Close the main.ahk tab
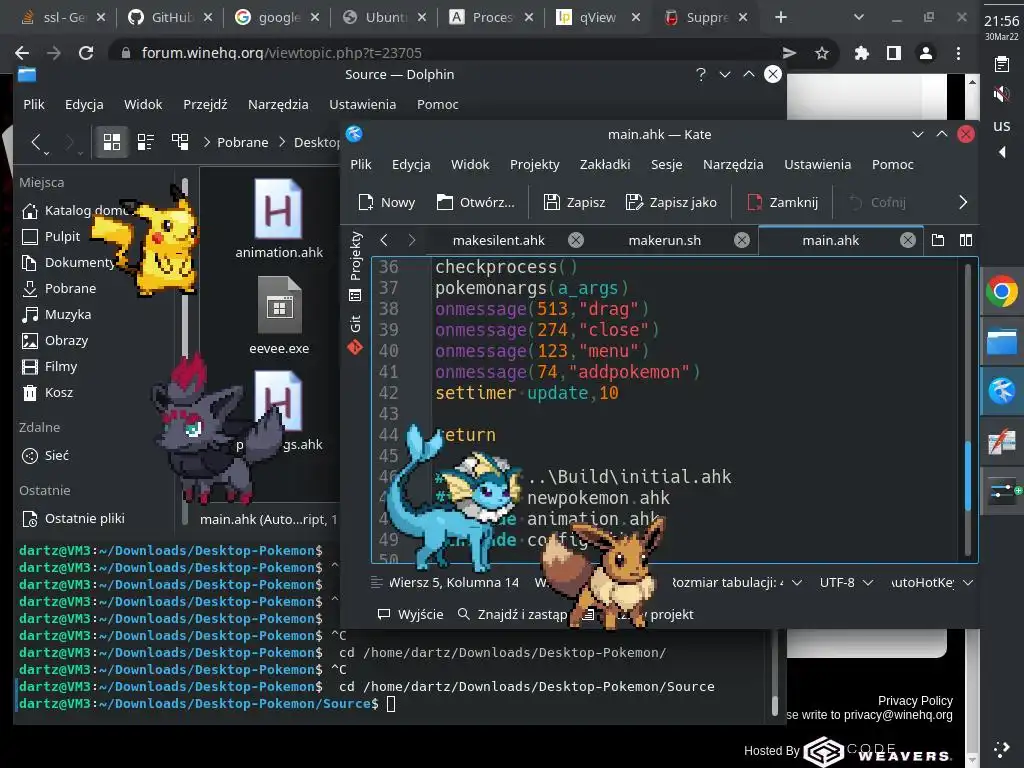The width and height of the screenshot is (1024, 768). [908, 240]
